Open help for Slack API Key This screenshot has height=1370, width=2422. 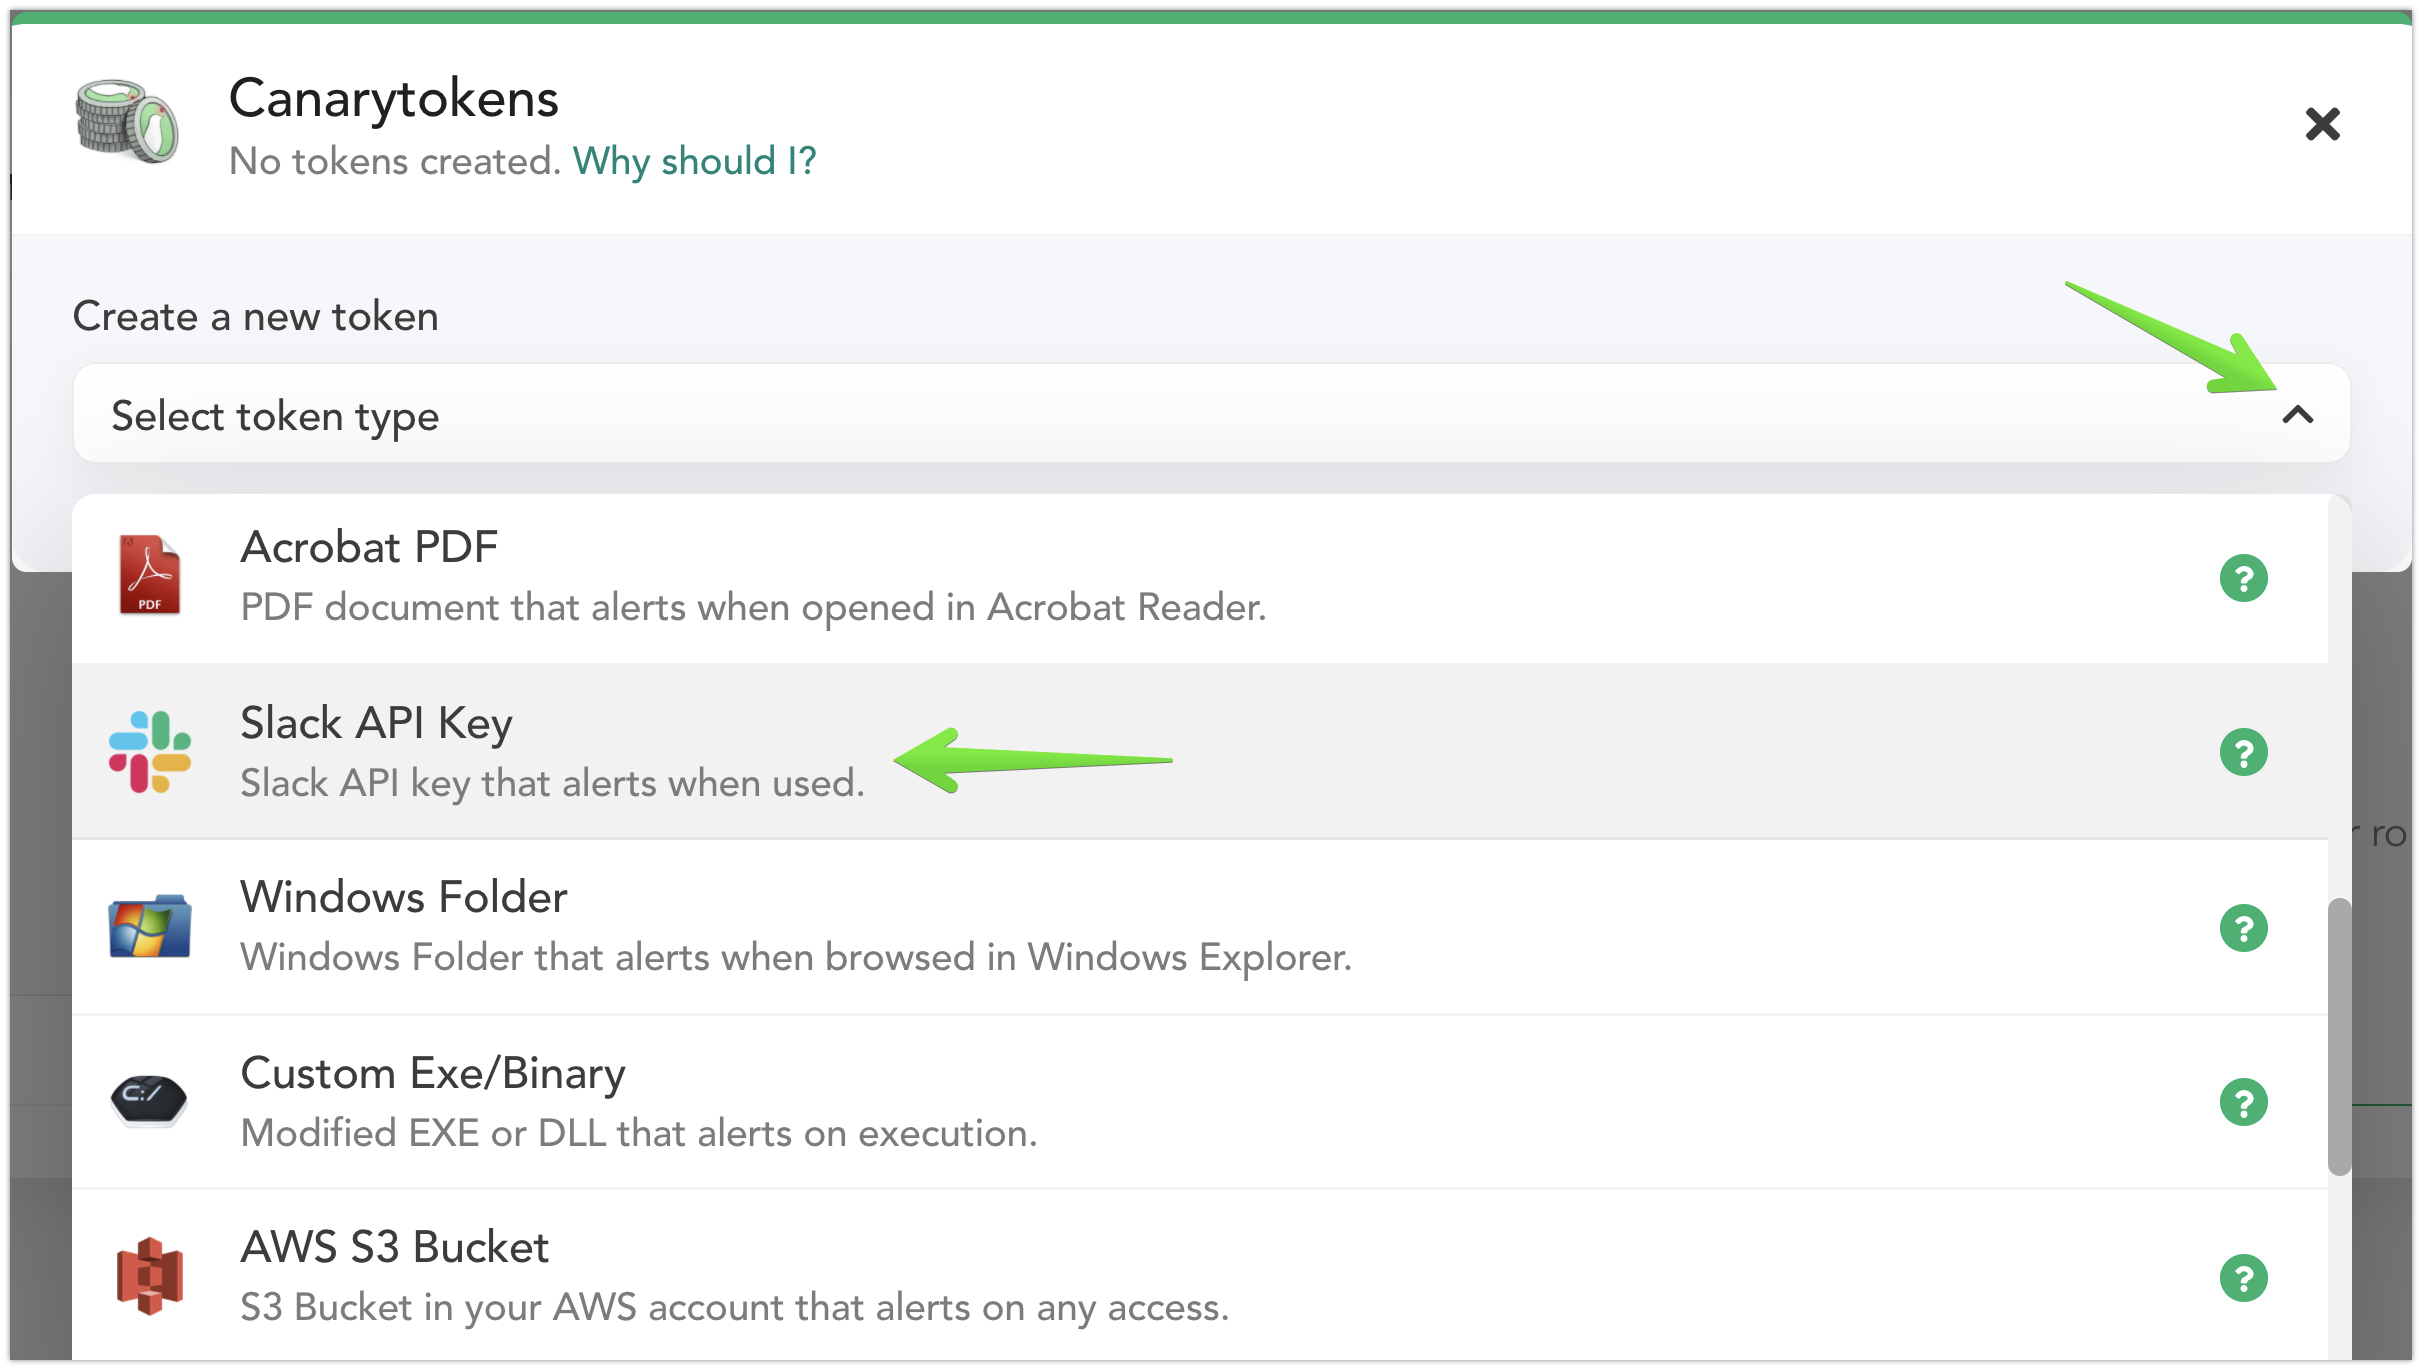click(x=2243, y=752)
